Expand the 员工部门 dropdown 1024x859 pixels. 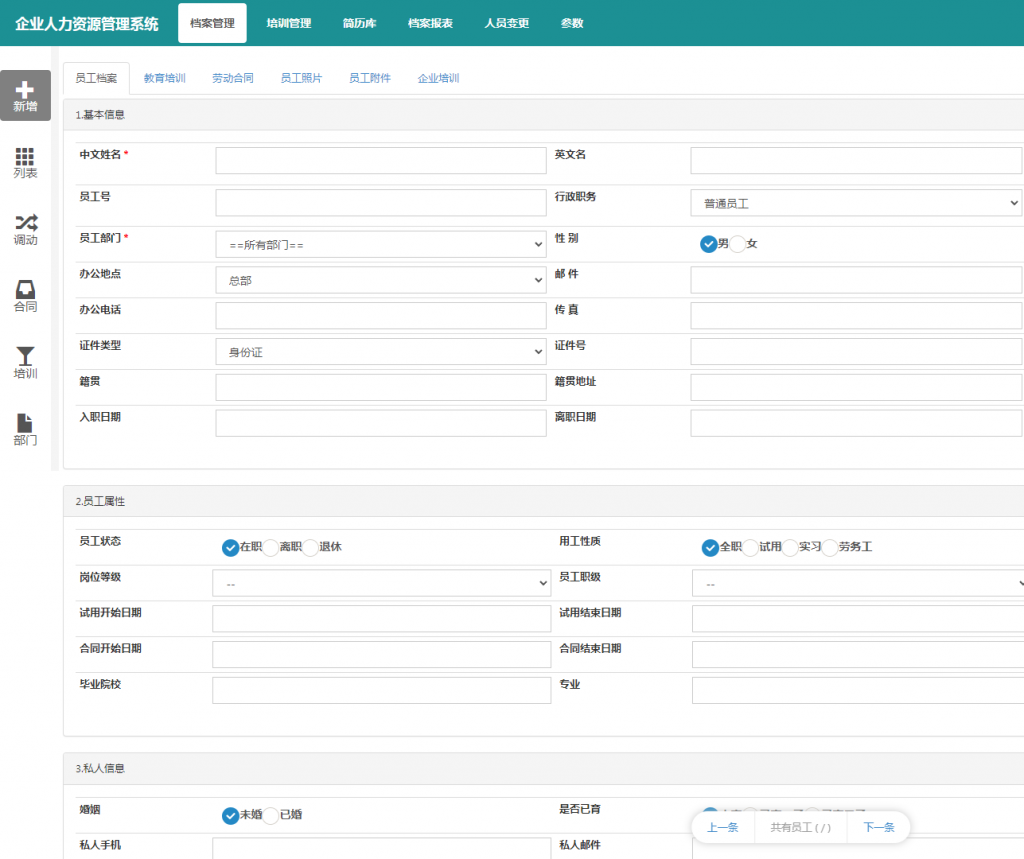click(381, 244)
